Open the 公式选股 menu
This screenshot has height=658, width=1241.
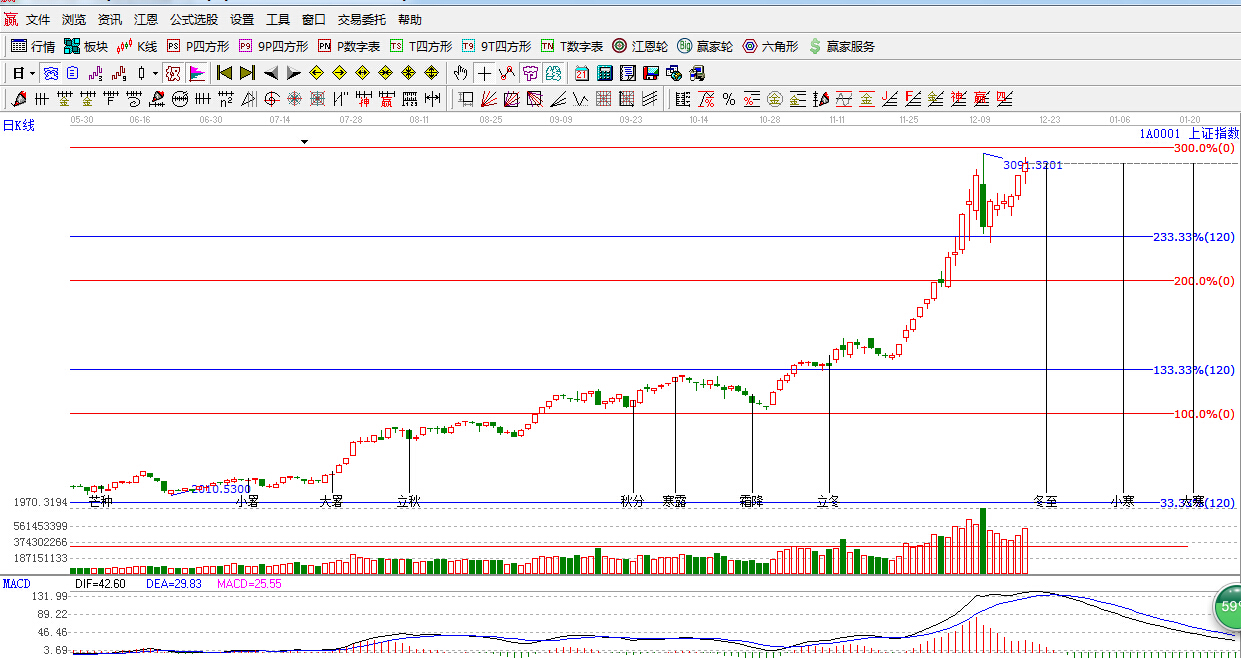coord(193,19)
